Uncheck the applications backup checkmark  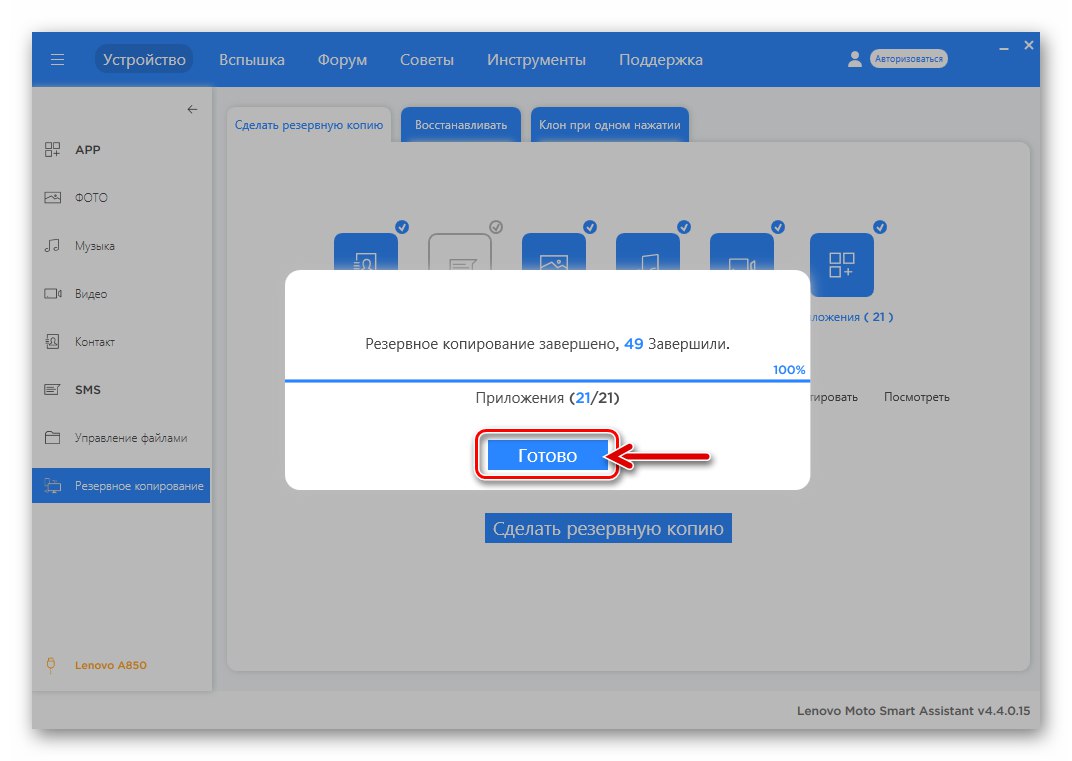880,227
